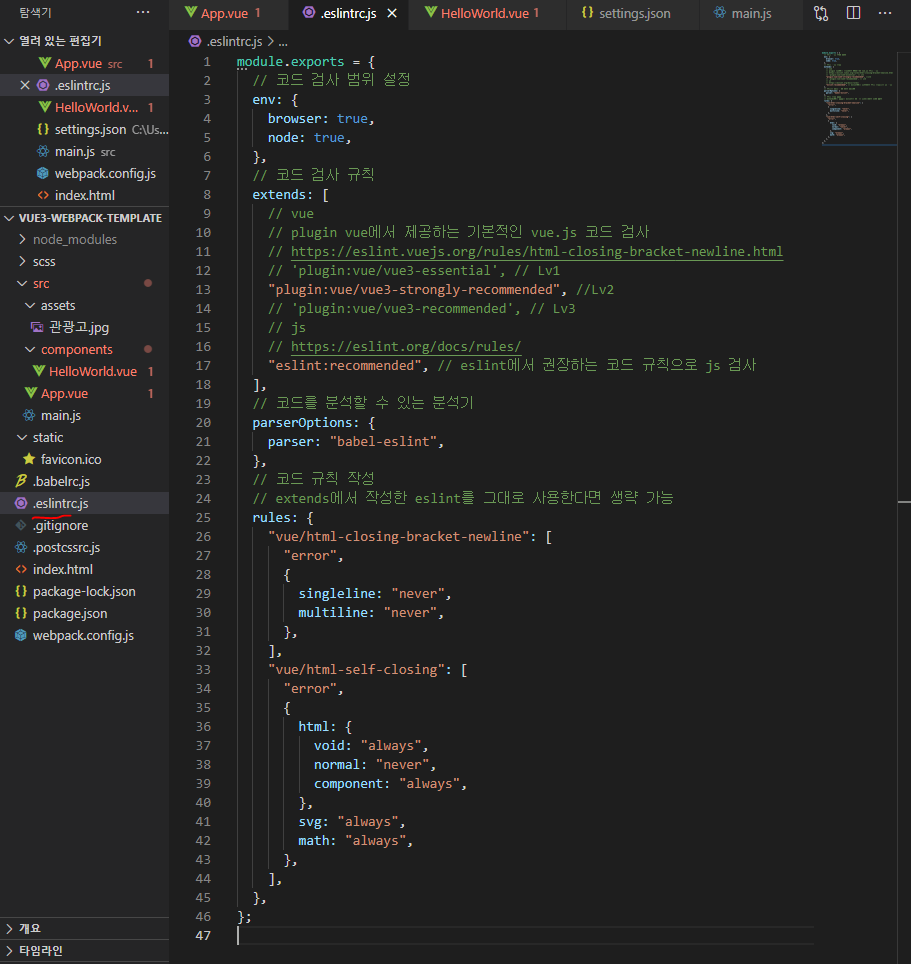Screen dimensions: 911x964
Task: Open App.vue from open editors list
Action: 84,63
